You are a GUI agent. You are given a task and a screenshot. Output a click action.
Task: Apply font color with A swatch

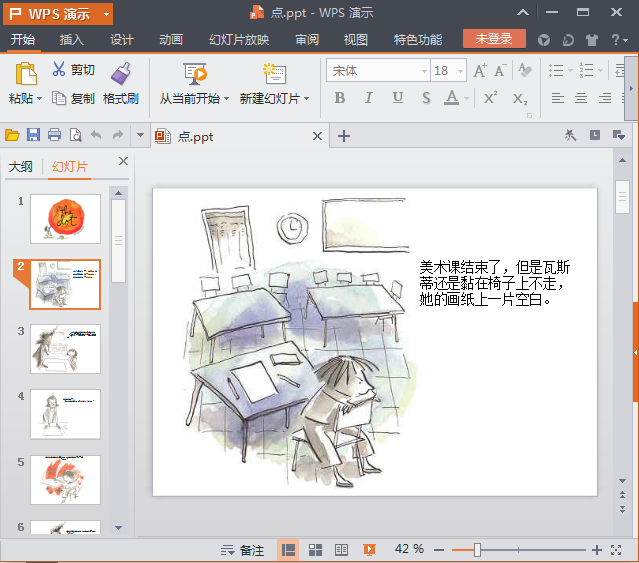pyautogui.click(x=451, y=98)
